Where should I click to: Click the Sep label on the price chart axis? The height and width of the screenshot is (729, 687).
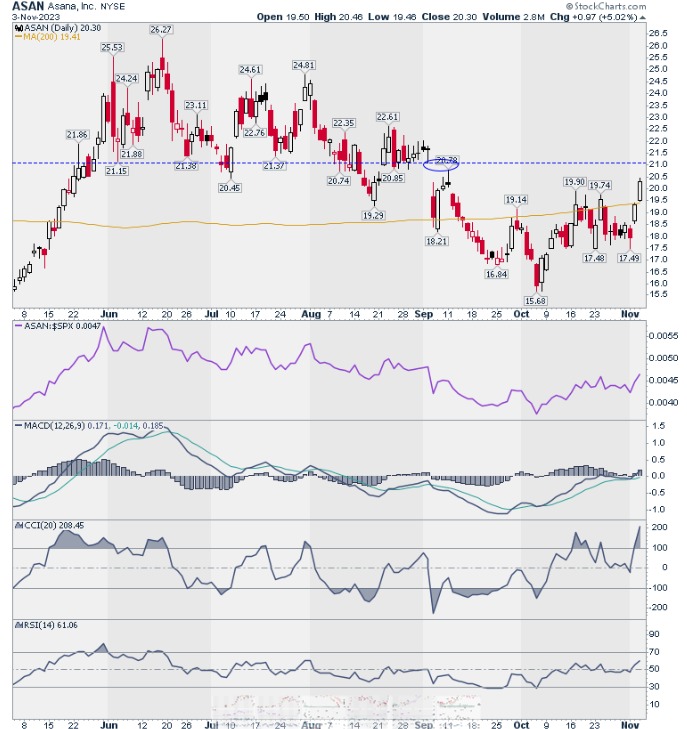click(423, 314)
